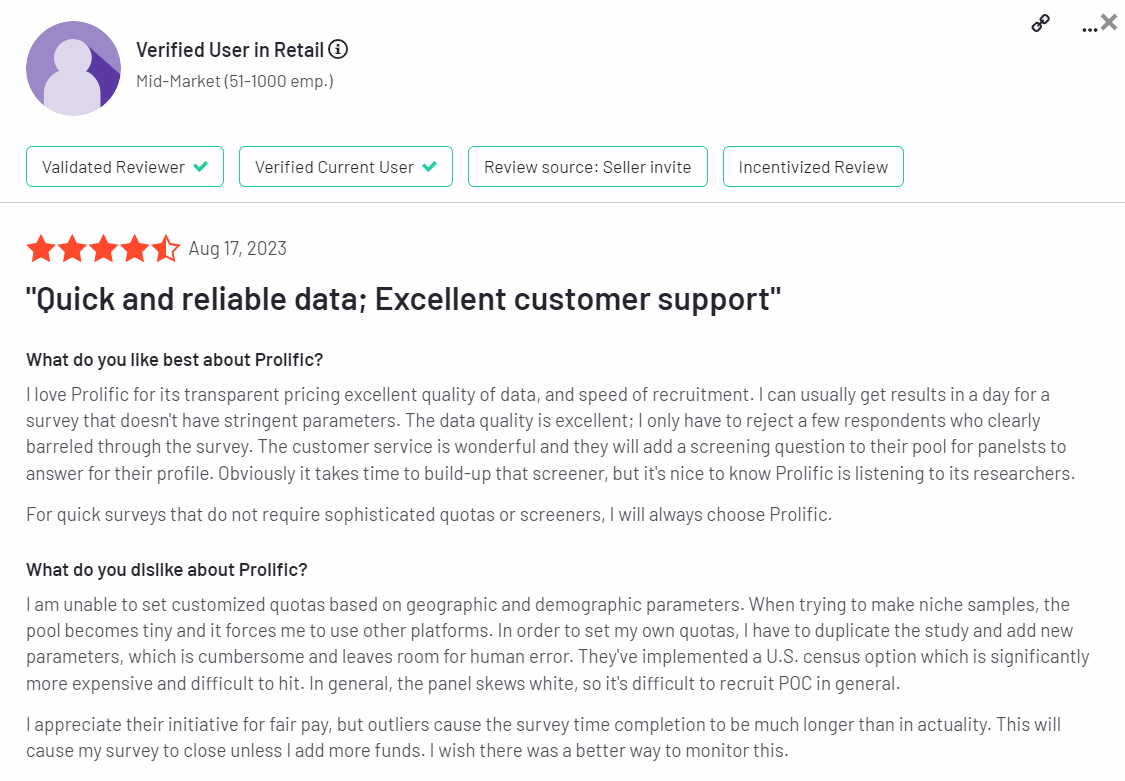
Task: Click the Review source: Seller invite badge
Action: click(x=588, y=167)
